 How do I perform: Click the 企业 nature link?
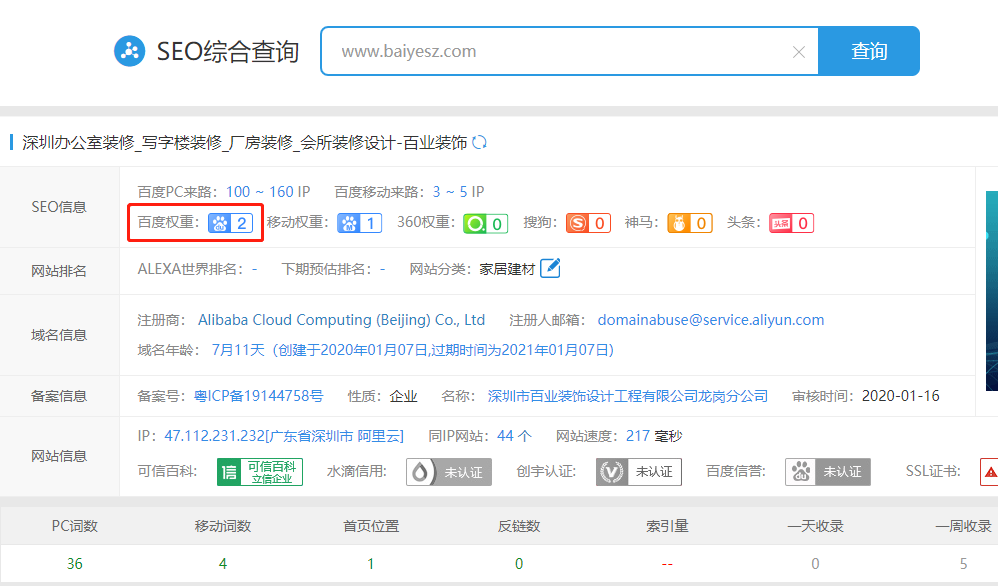(x=404, y=396)
